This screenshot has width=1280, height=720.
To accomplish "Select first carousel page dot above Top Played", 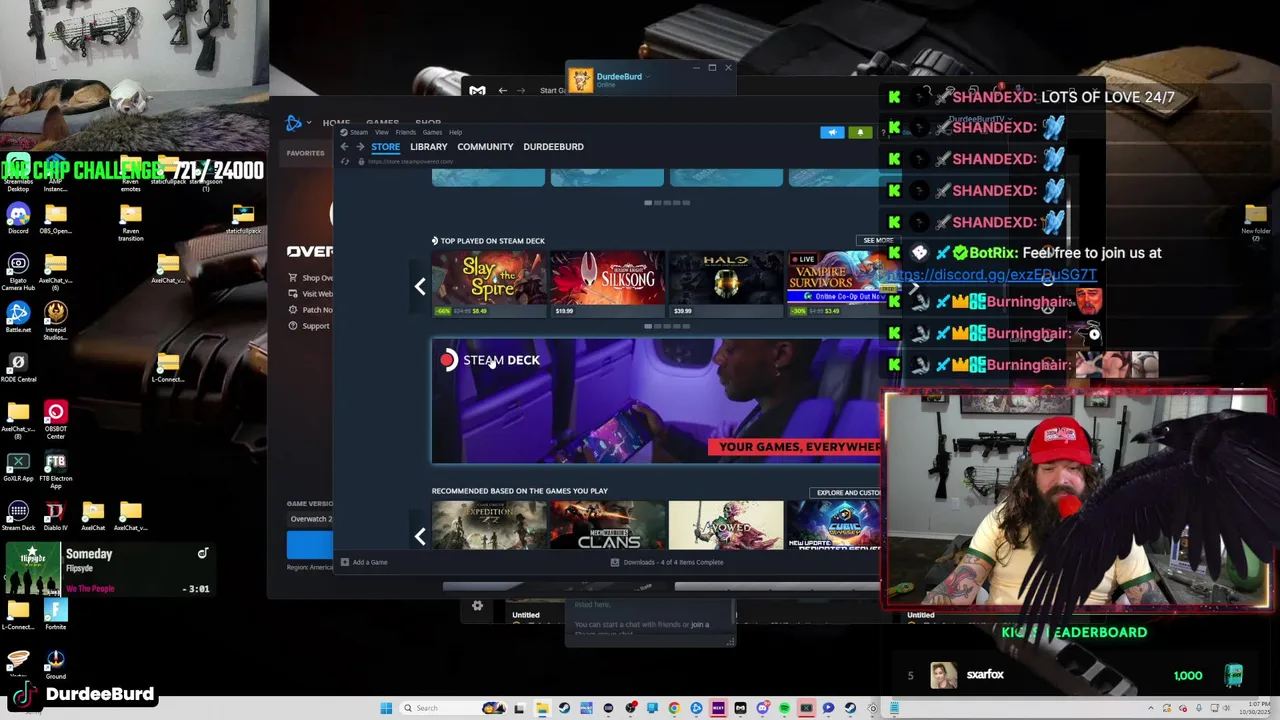I will 648,203.
